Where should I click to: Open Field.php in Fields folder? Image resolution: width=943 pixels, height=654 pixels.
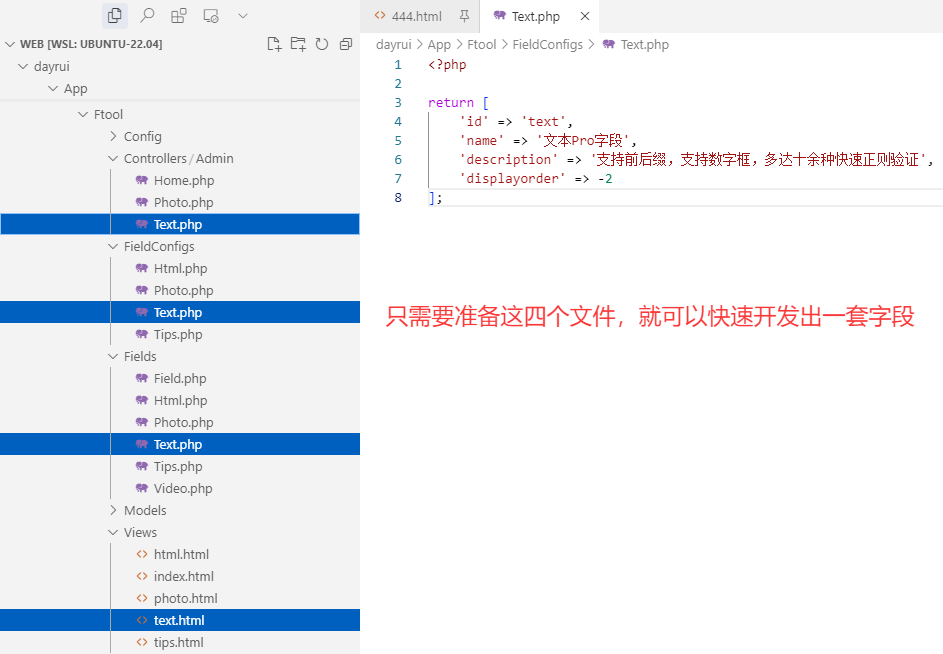(x=180, y=378)
